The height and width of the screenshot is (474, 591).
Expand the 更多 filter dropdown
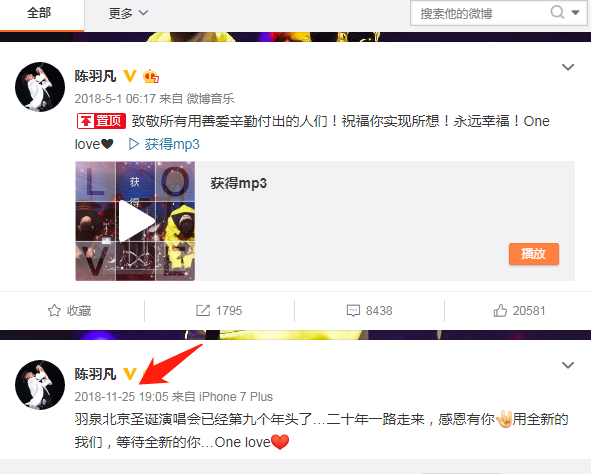(128, 14)
